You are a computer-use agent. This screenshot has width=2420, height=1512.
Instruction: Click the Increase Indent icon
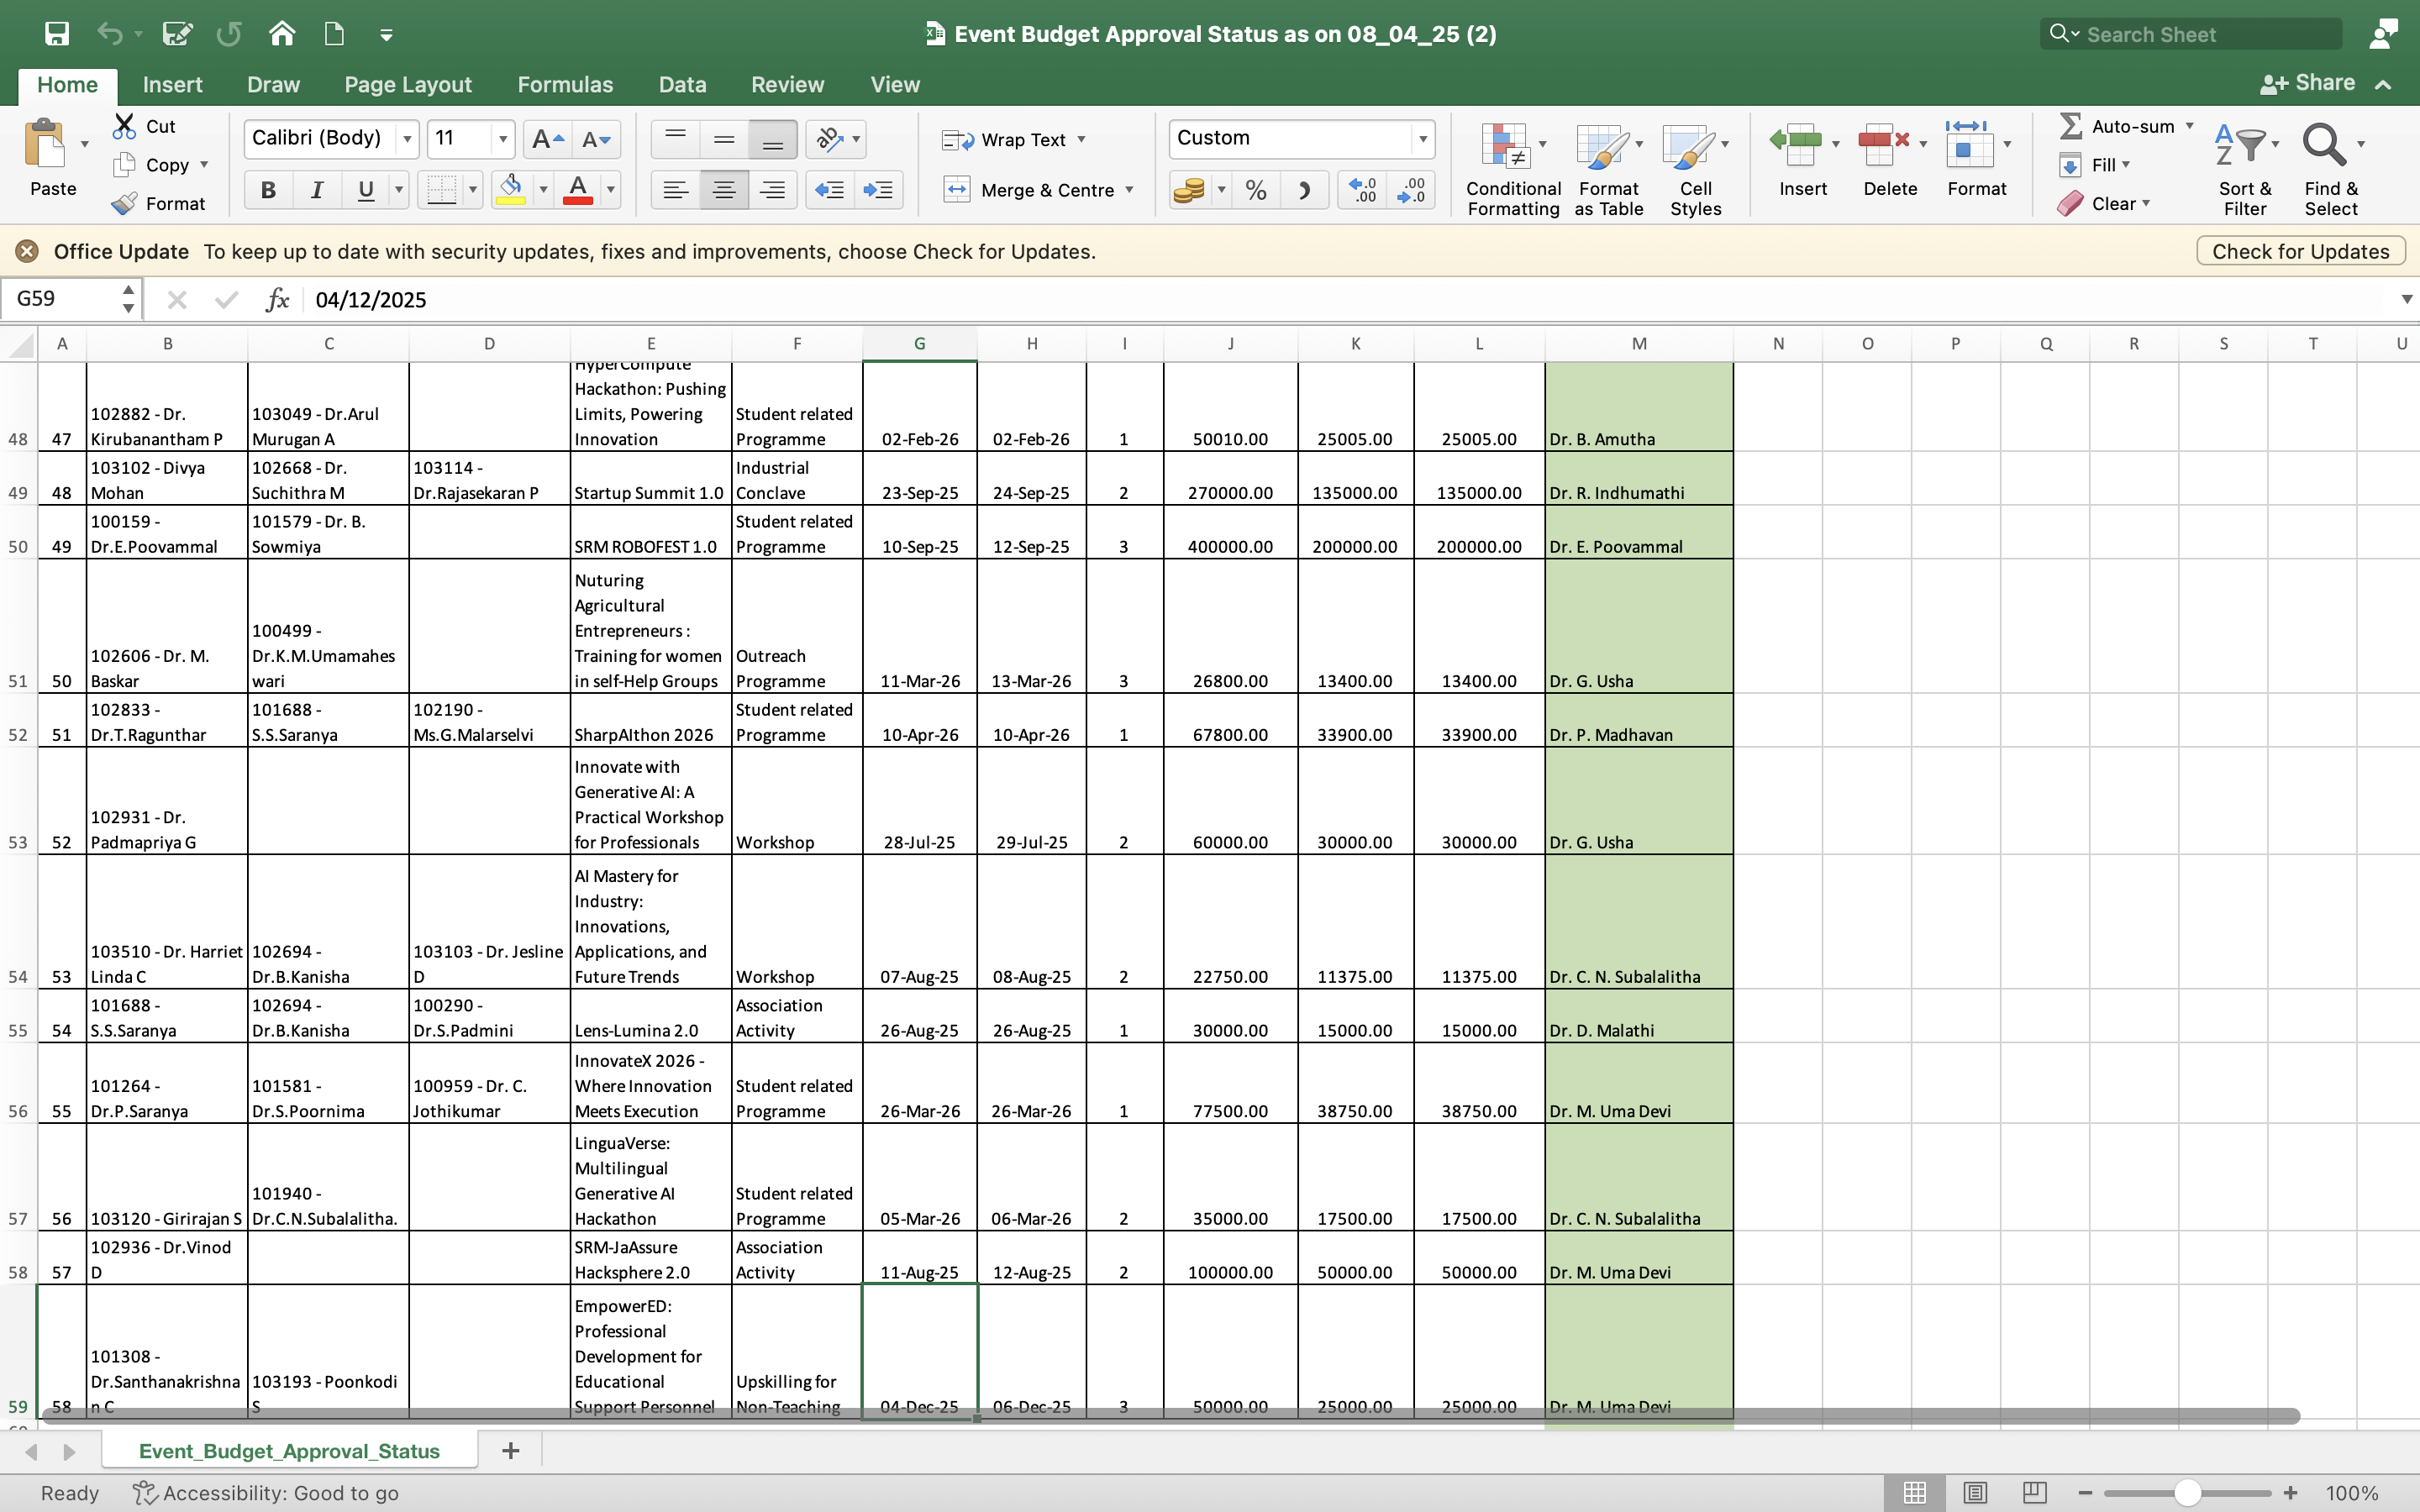point(878,190)
